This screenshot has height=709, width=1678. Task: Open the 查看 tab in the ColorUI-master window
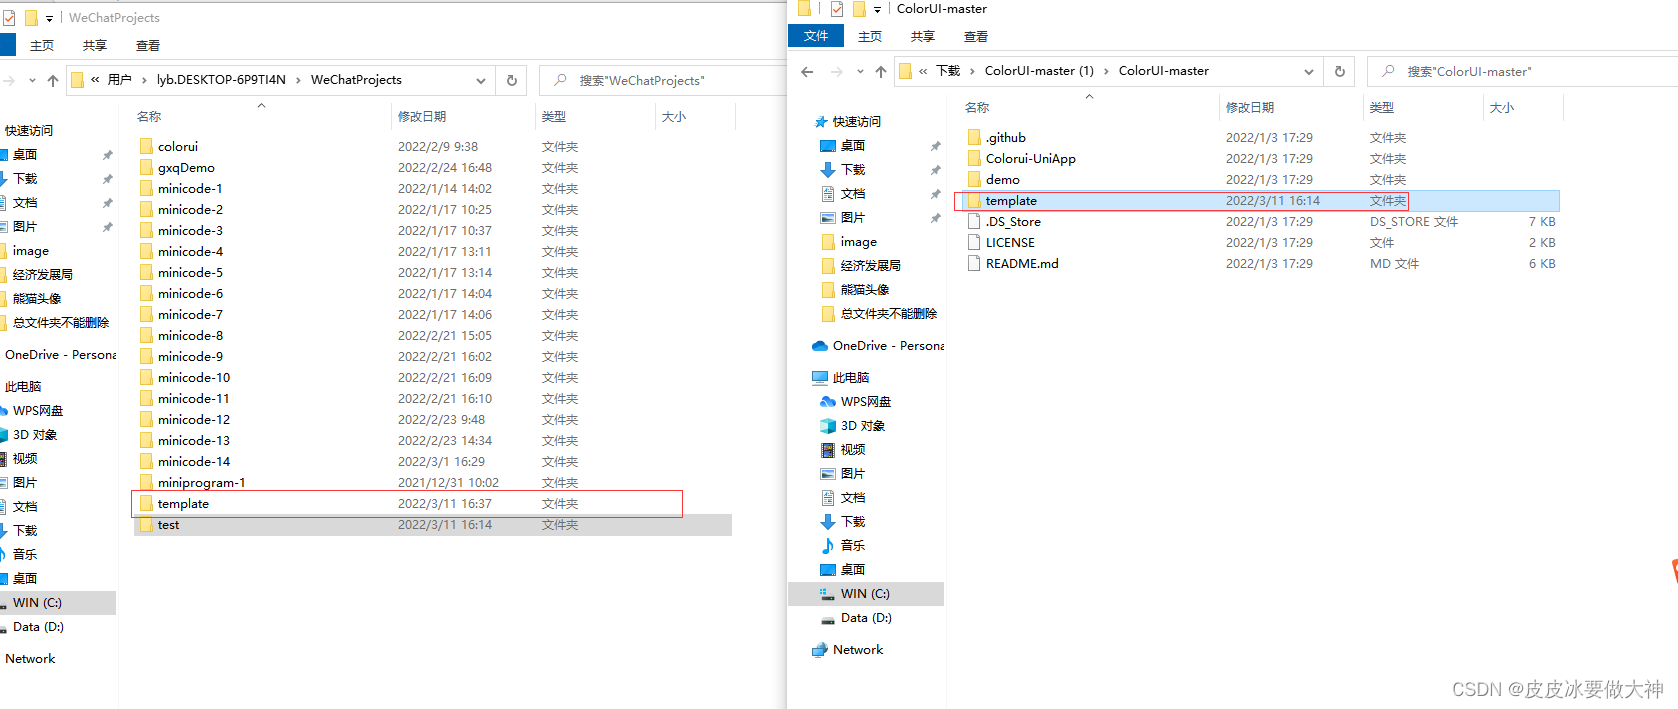(975, 36)
